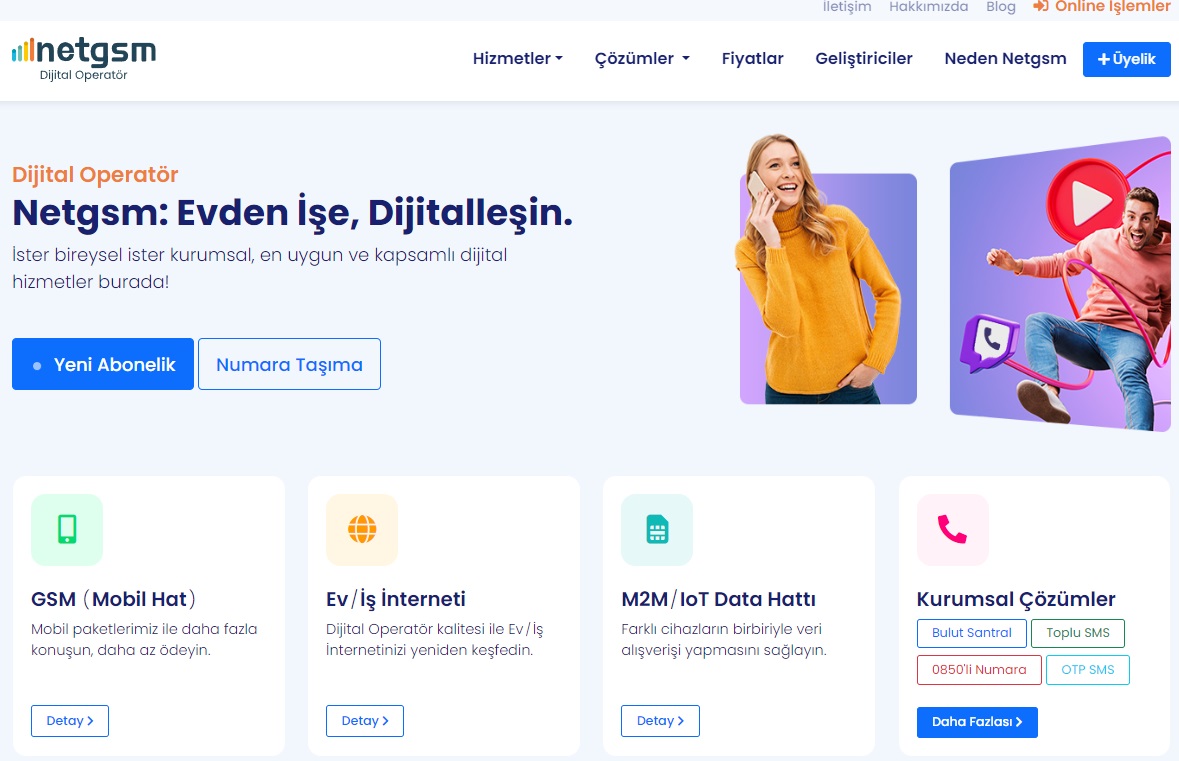Click the orange globe internet icon
Image resolution: width=1179 pixels, height=761 pixels.
click(x=362, y=529)
